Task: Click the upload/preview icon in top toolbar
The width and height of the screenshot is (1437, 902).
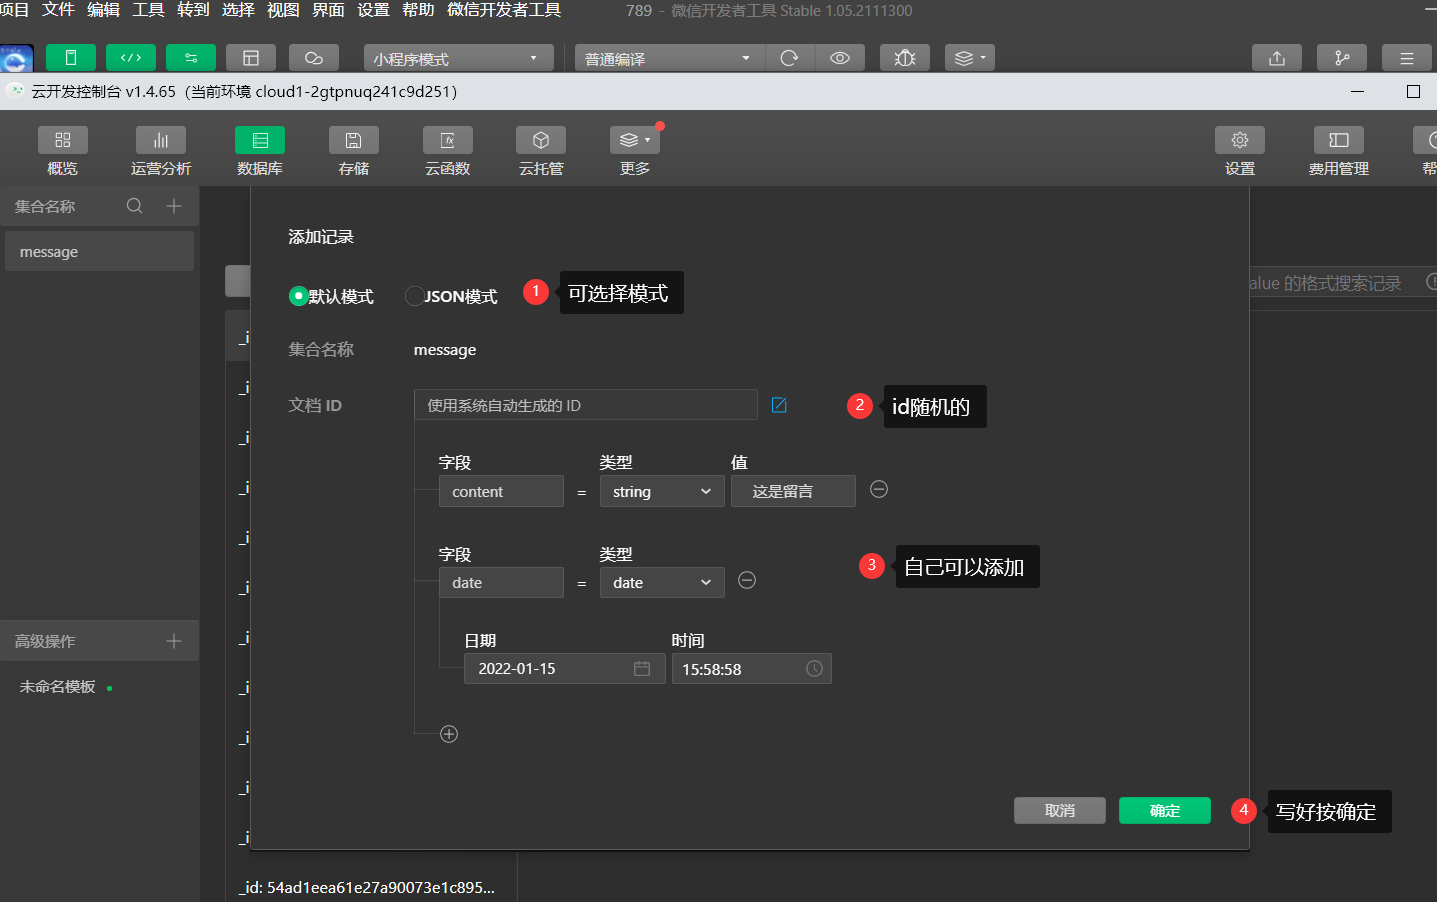Action: [x=1276, y=57]
